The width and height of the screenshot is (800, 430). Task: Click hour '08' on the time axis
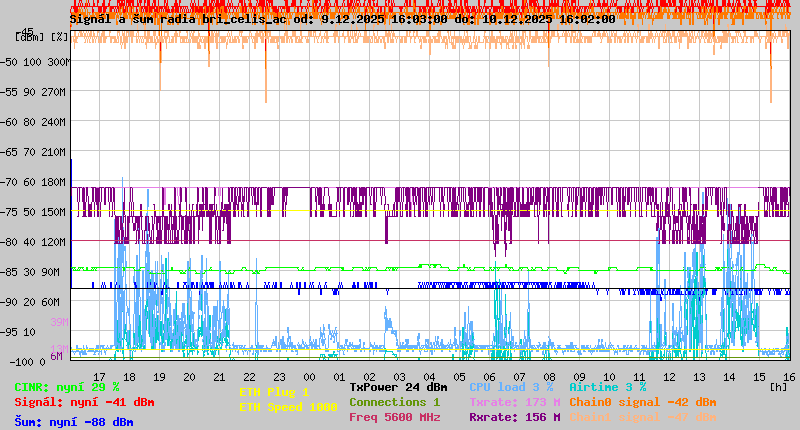(x=549, y=377)
